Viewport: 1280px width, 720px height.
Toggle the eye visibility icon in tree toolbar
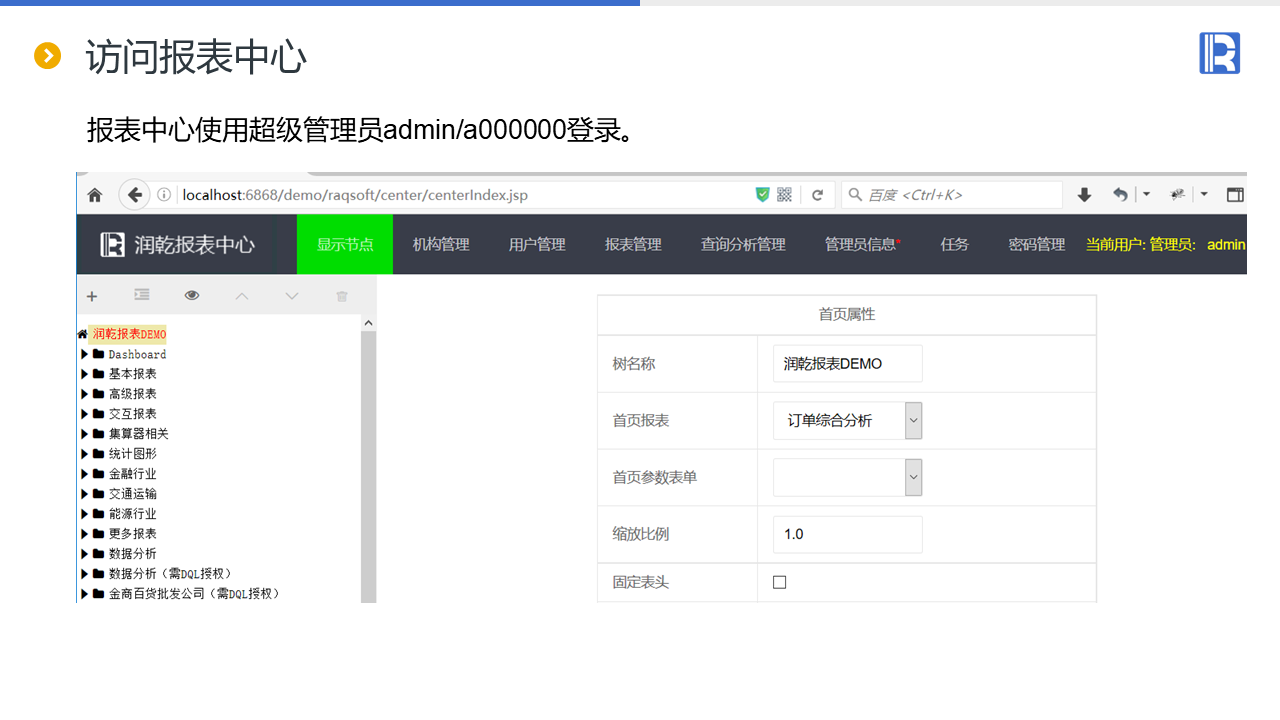(192, 295)
